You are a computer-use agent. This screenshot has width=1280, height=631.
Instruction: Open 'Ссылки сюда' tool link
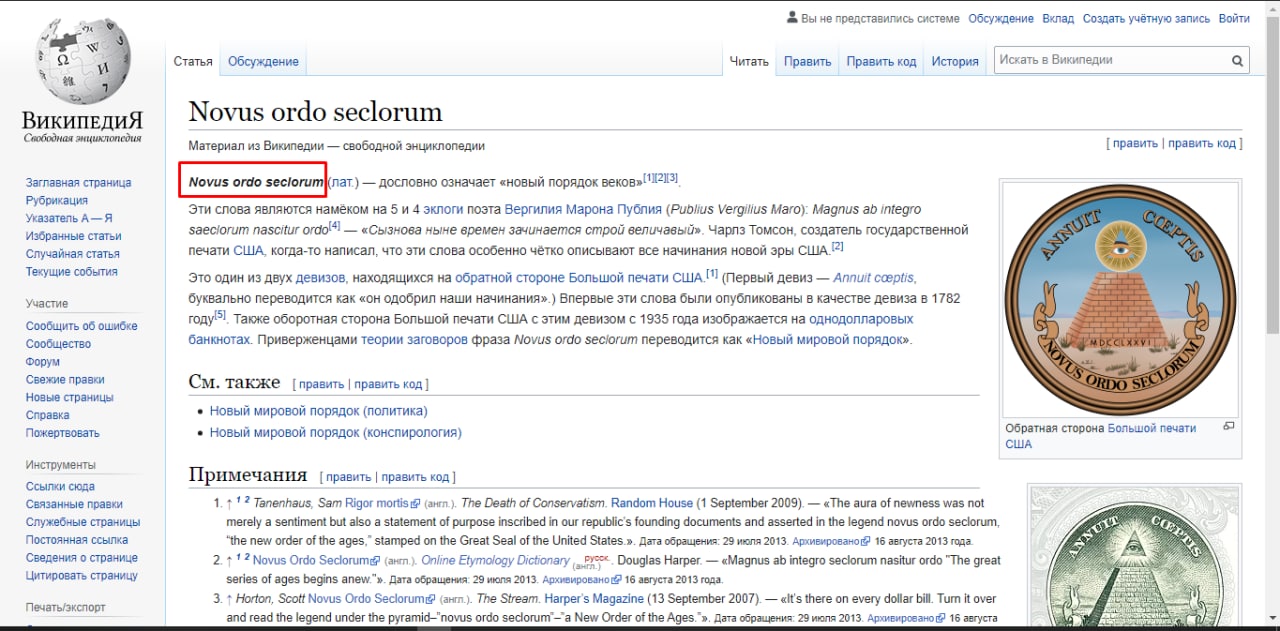point(60,487)
